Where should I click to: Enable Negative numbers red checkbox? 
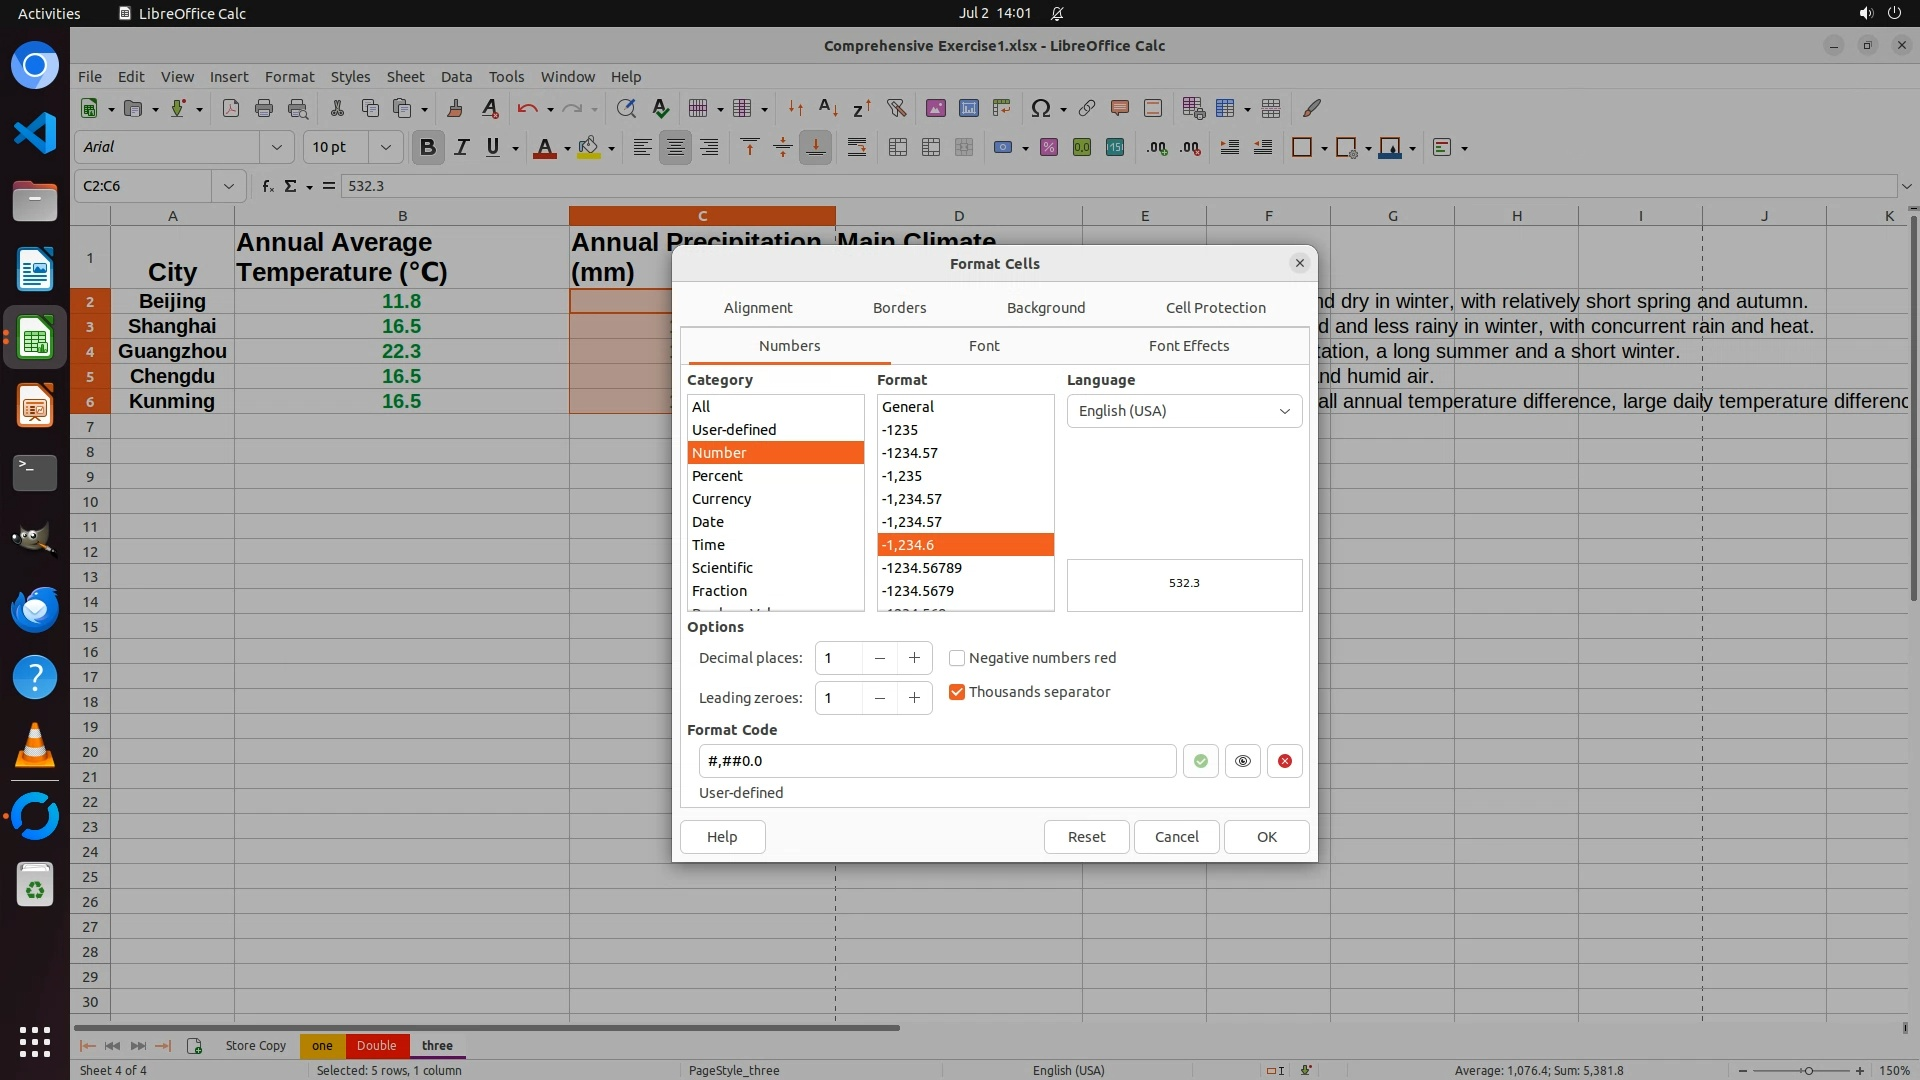click(x=957, y=658)
